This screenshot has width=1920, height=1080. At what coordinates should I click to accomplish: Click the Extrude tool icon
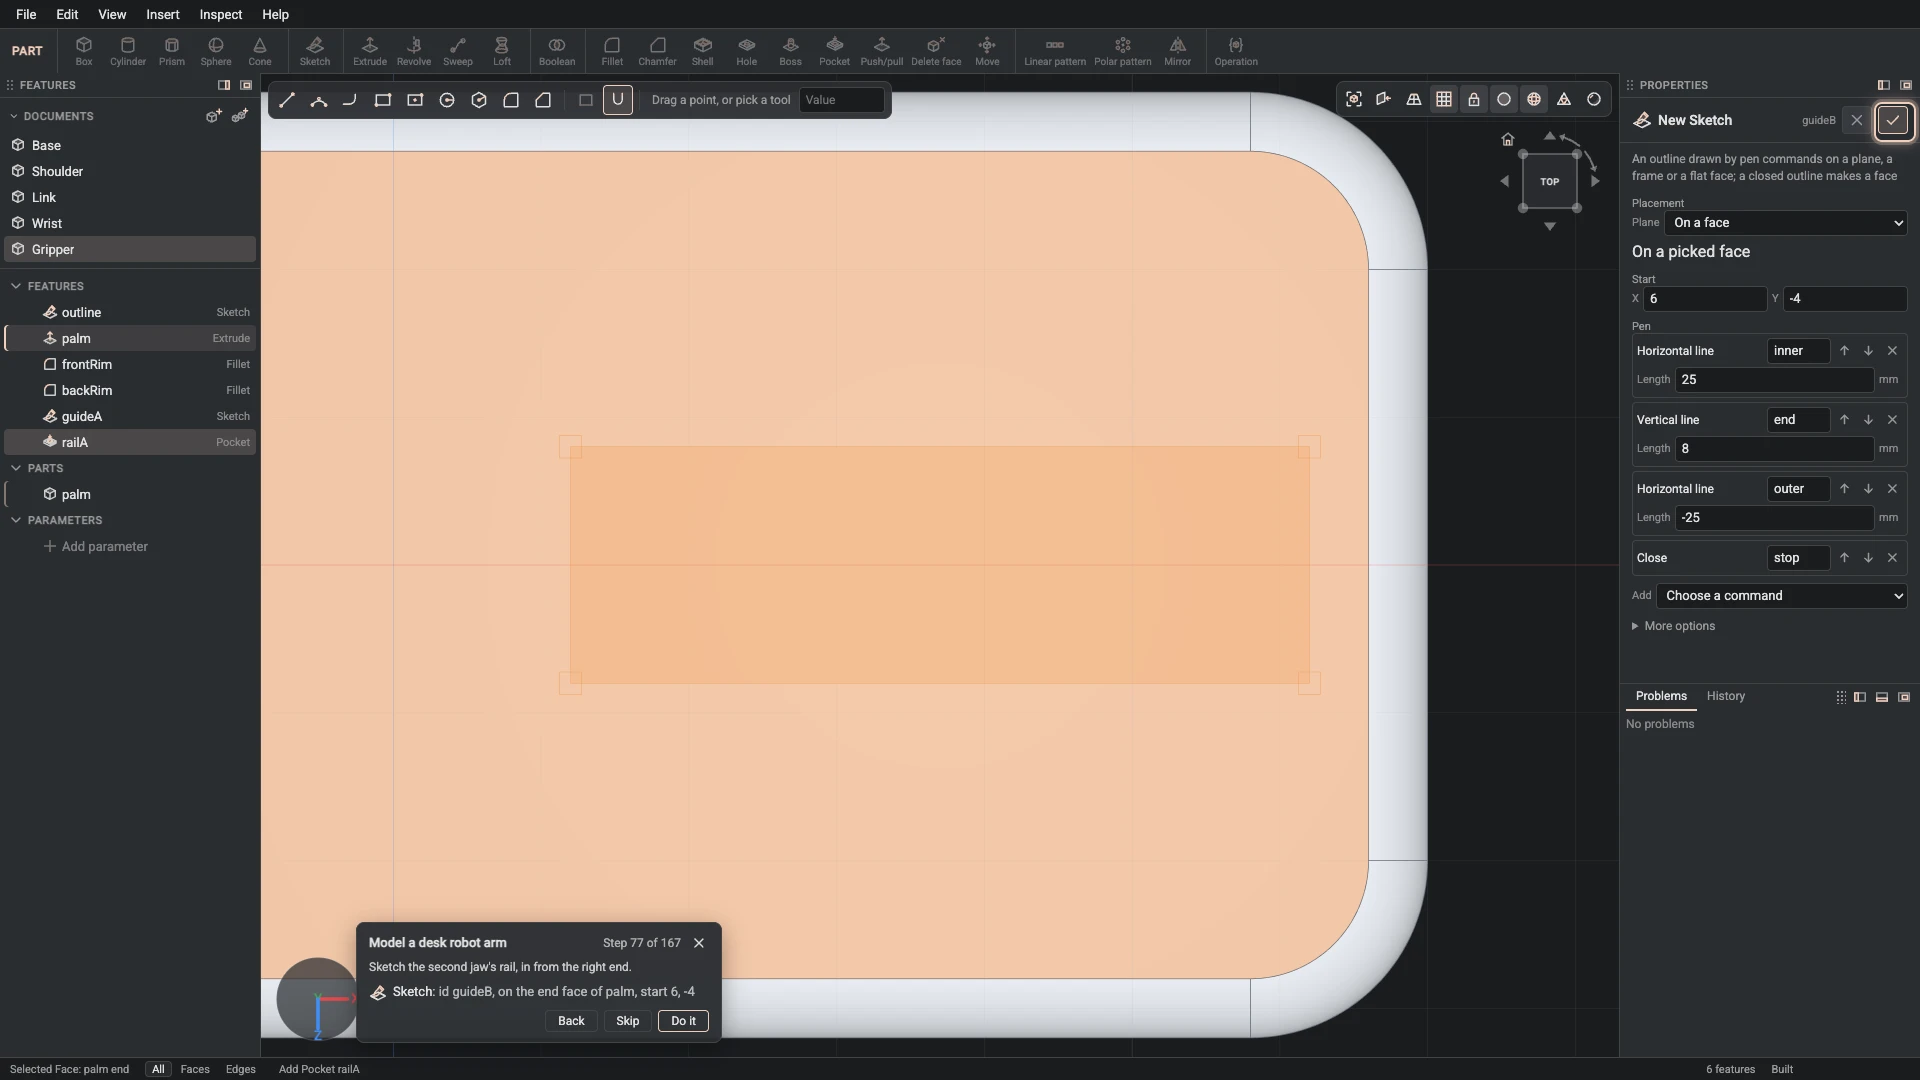click(x=370, y=51)
